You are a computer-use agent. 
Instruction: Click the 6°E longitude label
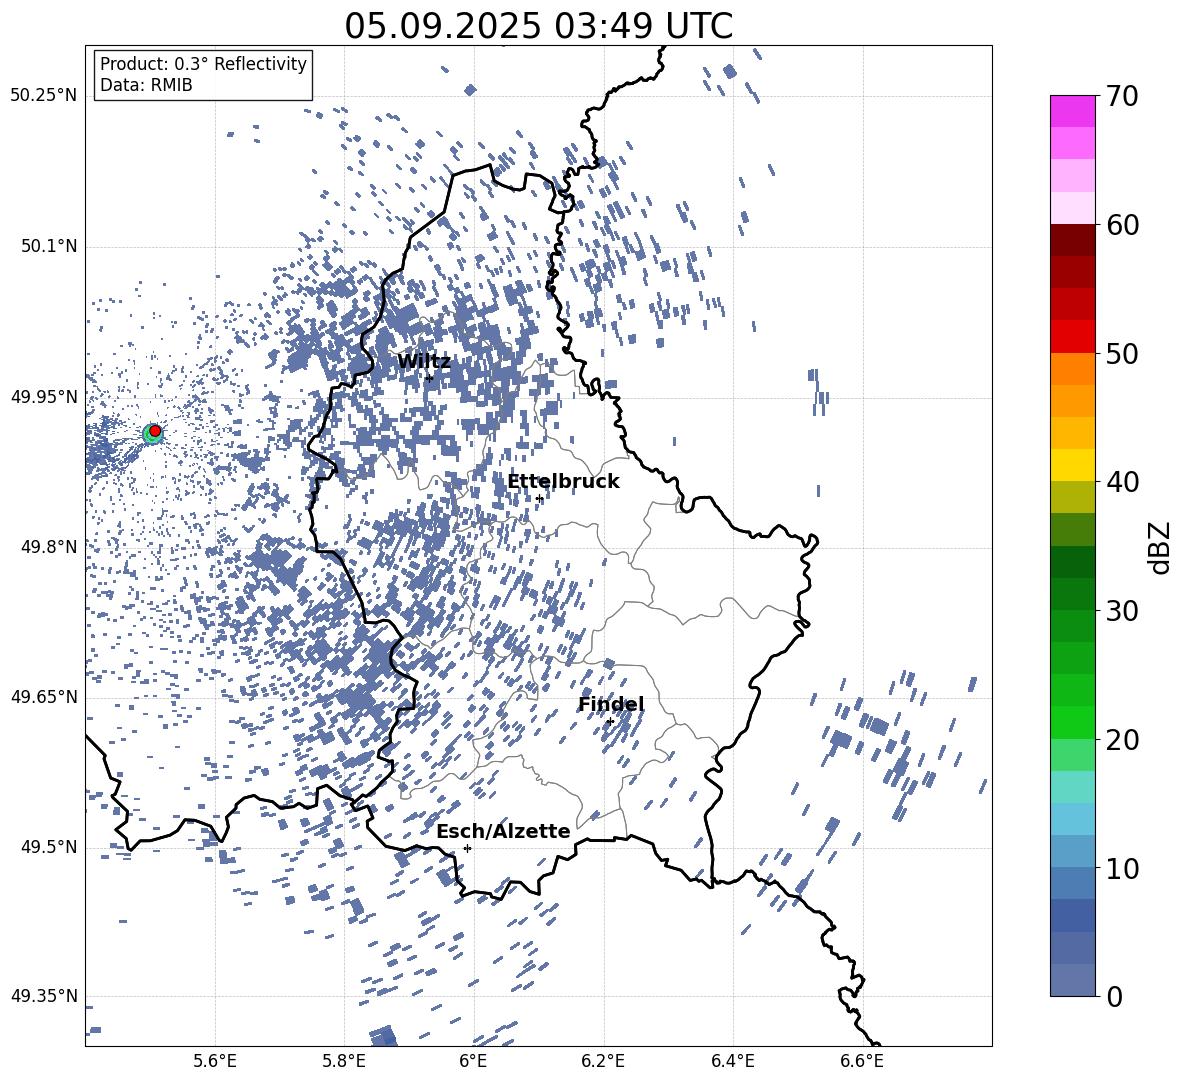[473, 1061]
